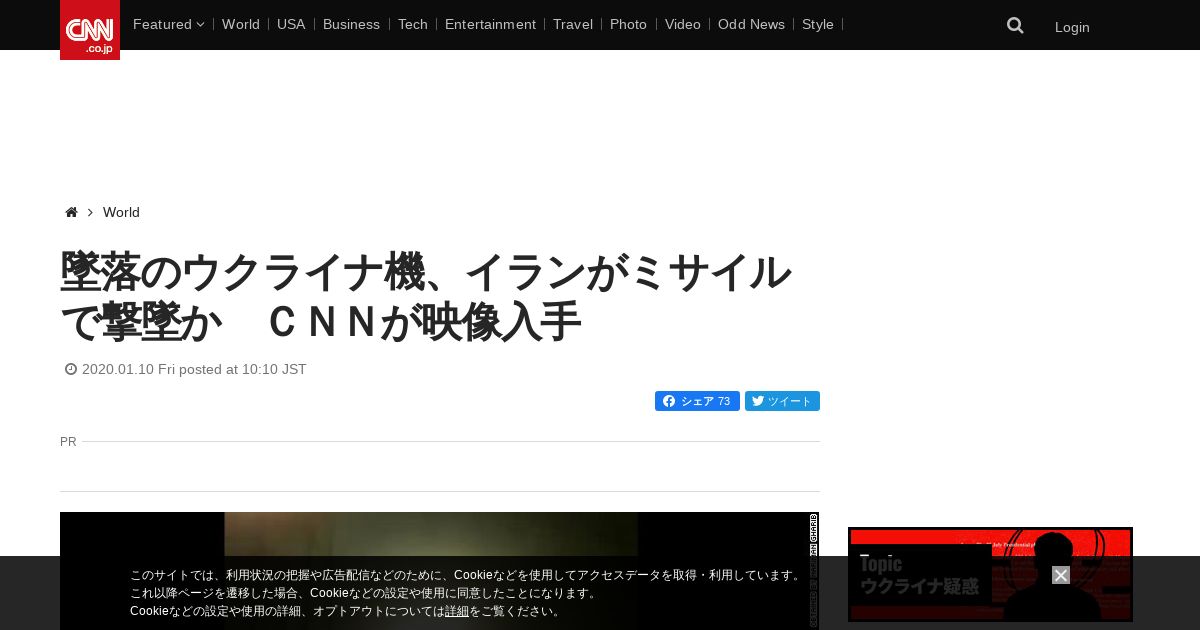Open the USA section
This screenshot has width=1200, height=630.
pyautogui.click(x=291, y=24)
